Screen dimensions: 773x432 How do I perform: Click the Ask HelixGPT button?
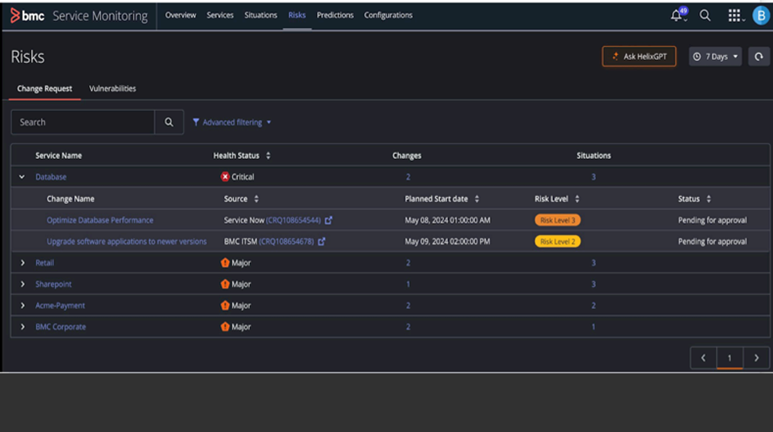tap(639, 57)
